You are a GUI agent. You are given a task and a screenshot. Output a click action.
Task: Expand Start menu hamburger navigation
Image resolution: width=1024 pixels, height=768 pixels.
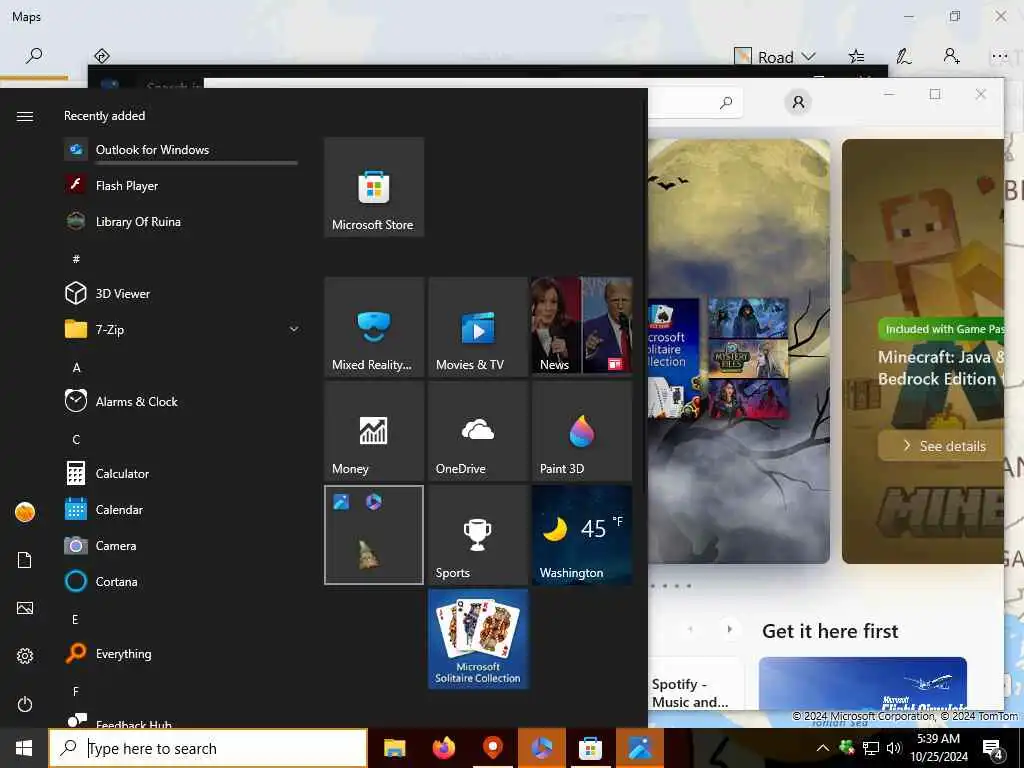click(25, 116)
